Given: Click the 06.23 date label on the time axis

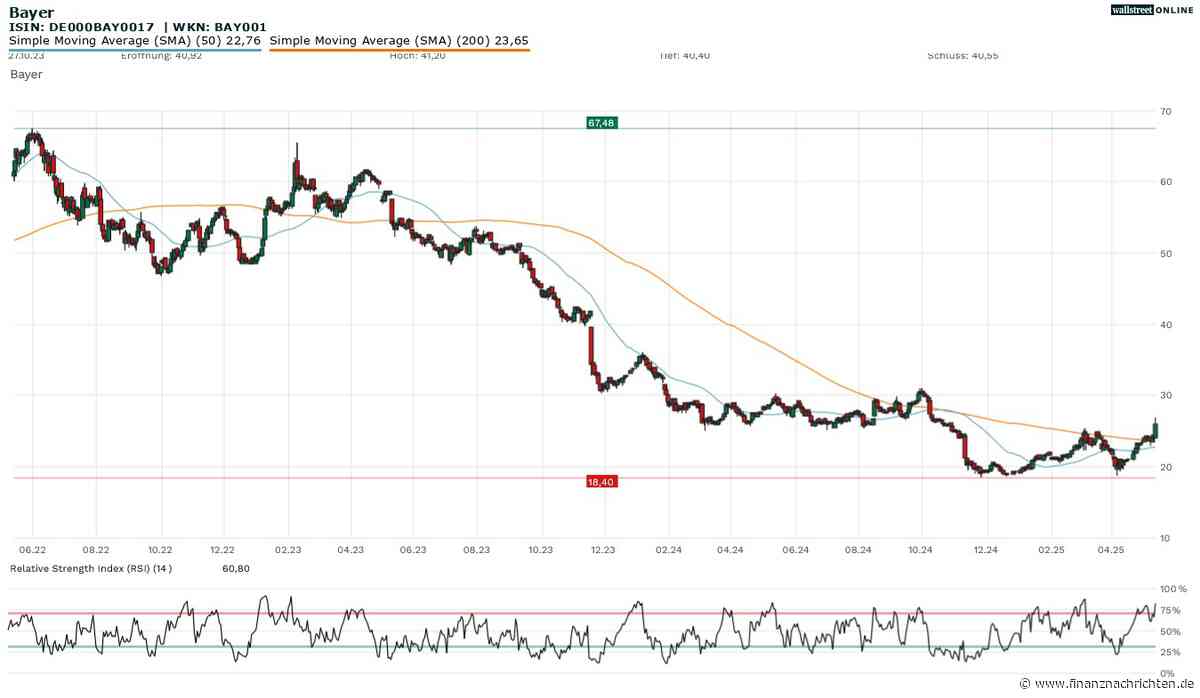Looking at the screenshot, I should 413,550.
